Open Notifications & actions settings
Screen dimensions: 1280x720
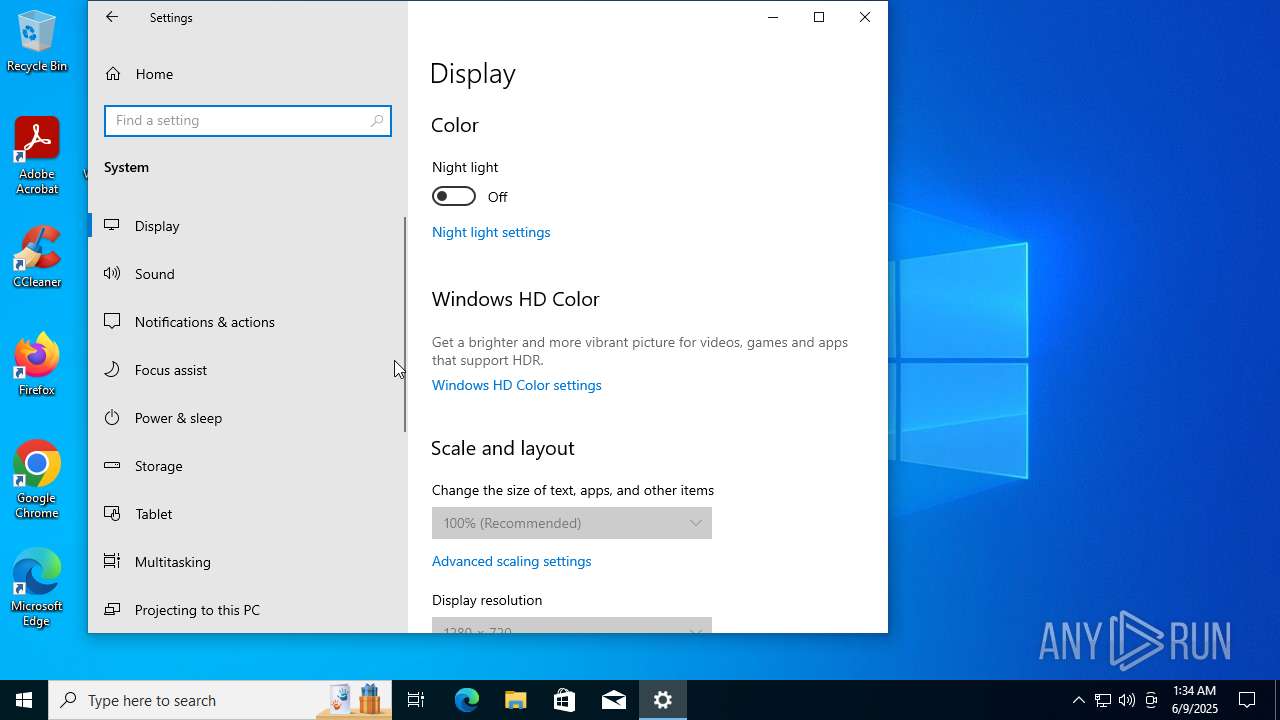point(246,322)
